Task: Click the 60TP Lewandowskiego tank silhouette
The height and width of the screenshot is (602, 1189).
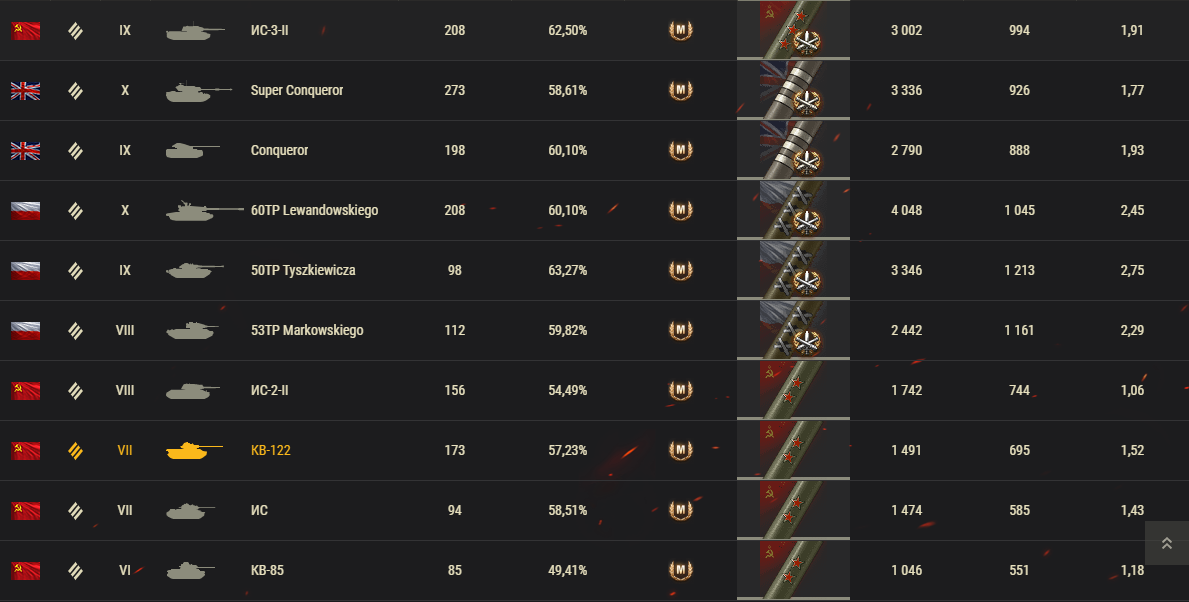Action: point(205,210)
